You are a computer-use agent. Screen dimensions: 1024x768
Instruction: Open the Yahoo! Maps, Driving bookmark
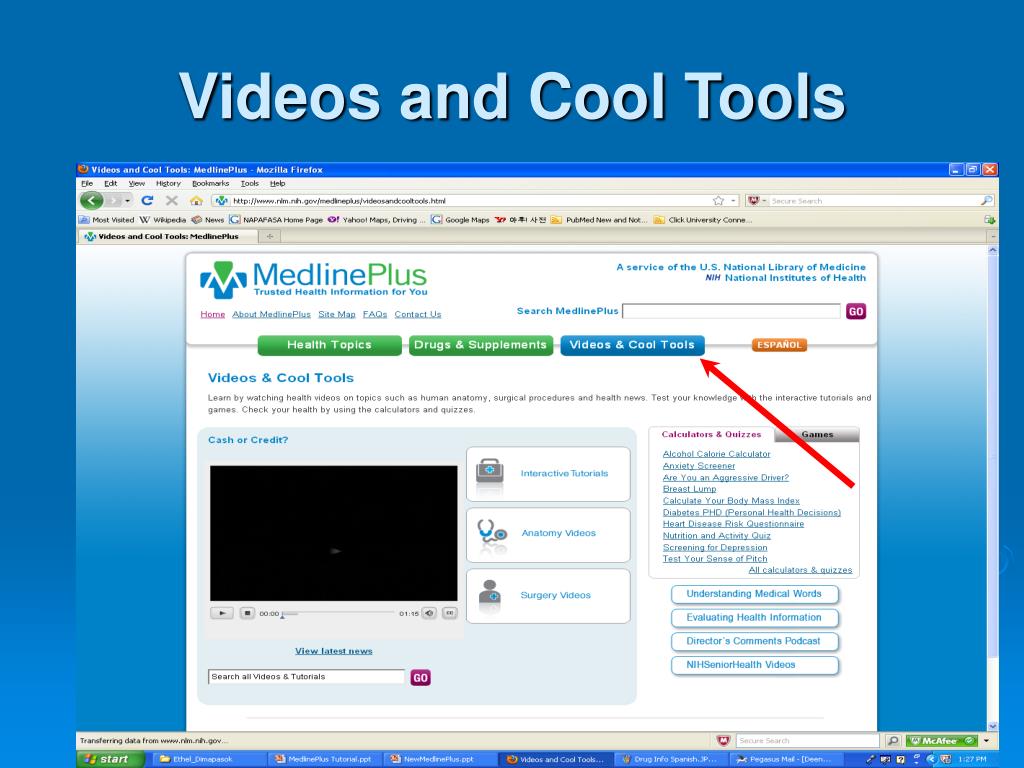376,220
